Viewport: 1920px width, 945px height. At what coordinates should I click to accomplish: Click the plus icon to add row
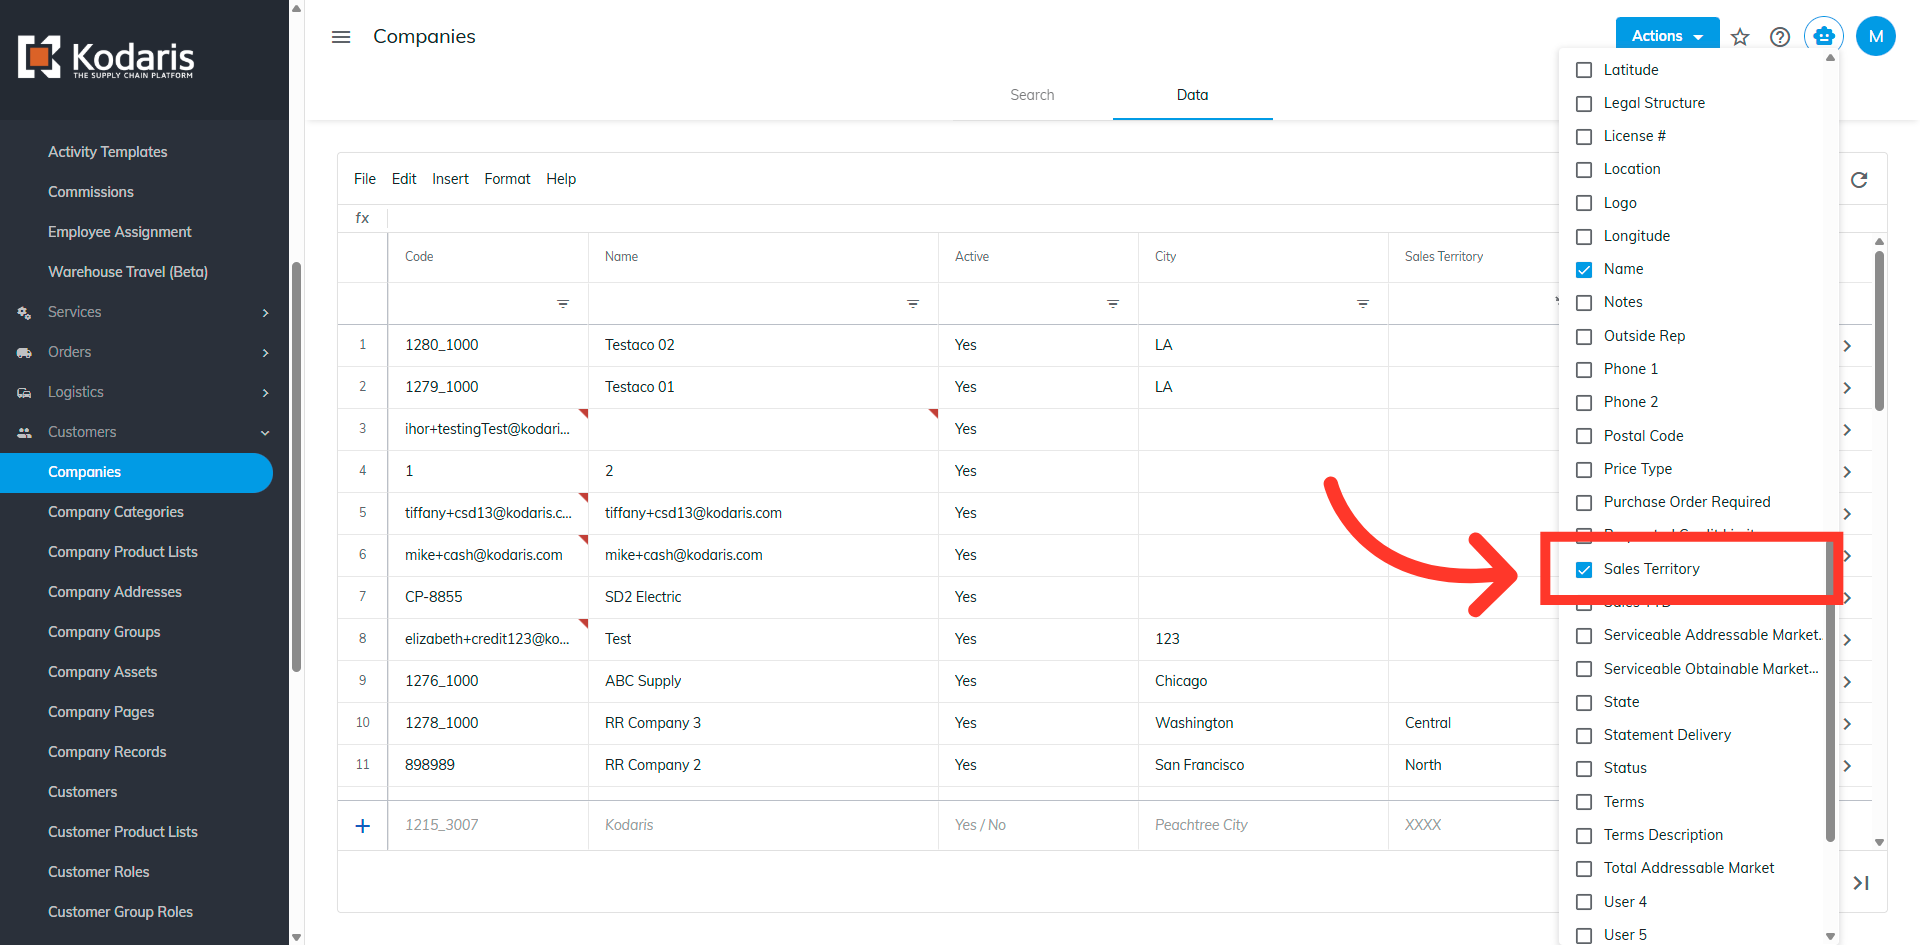(x=363, y=826)
